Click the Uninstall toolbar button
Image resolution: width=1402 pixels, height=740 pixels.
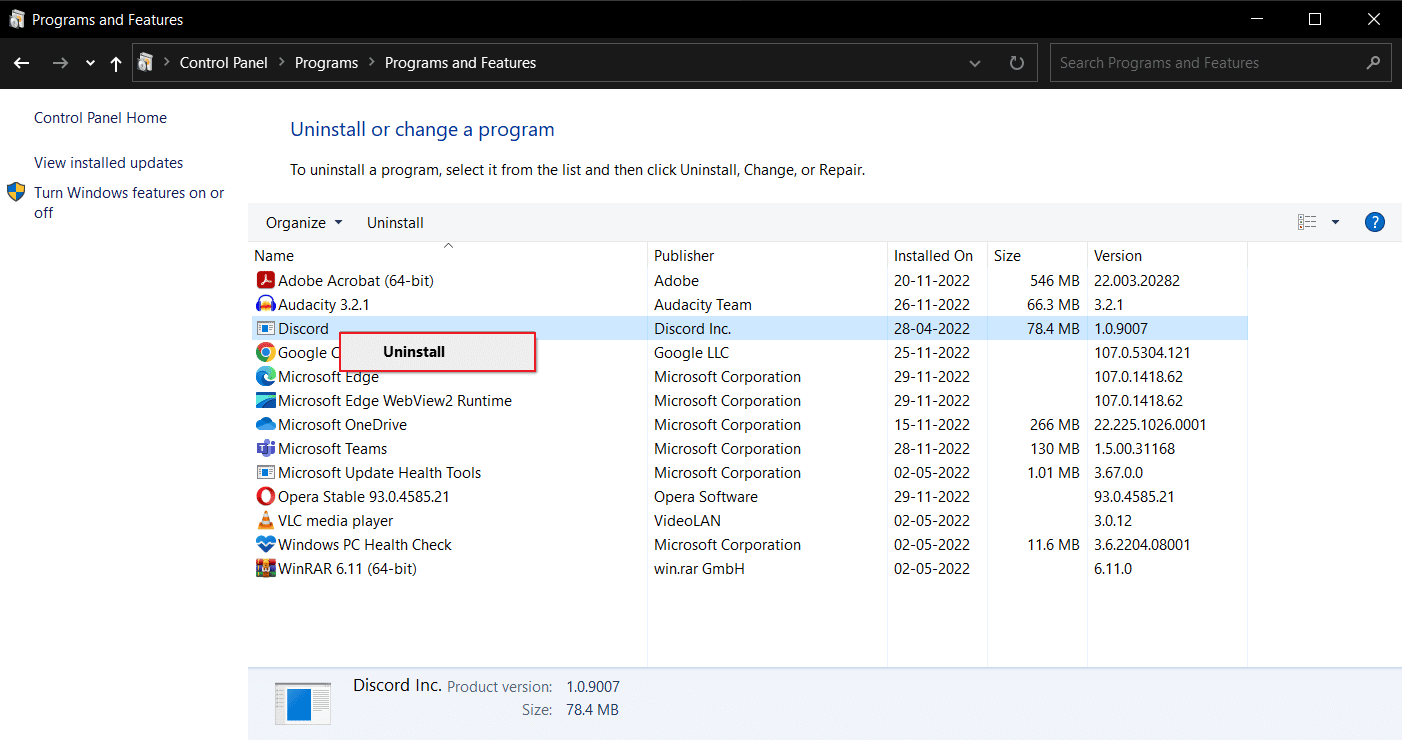395,223
